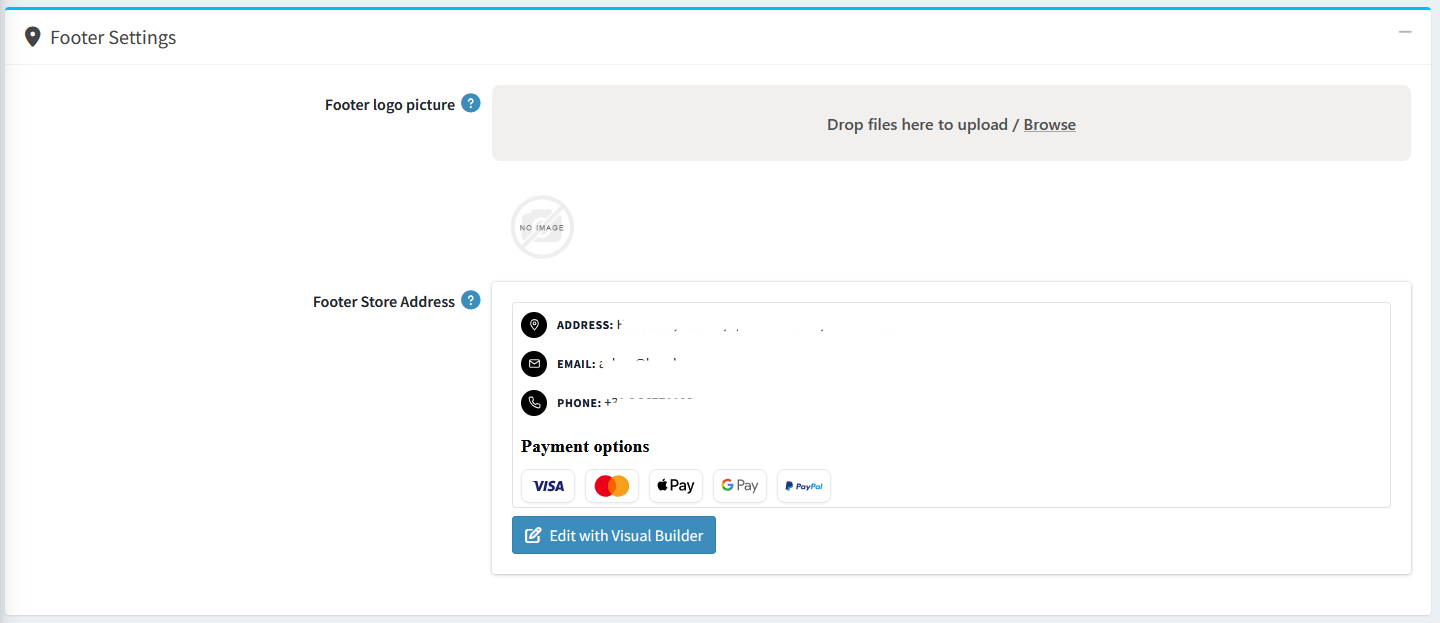This screenshot has height=623, width=1440.
Task: Click the Mastercard payment icon
Action: coord(612,486)
